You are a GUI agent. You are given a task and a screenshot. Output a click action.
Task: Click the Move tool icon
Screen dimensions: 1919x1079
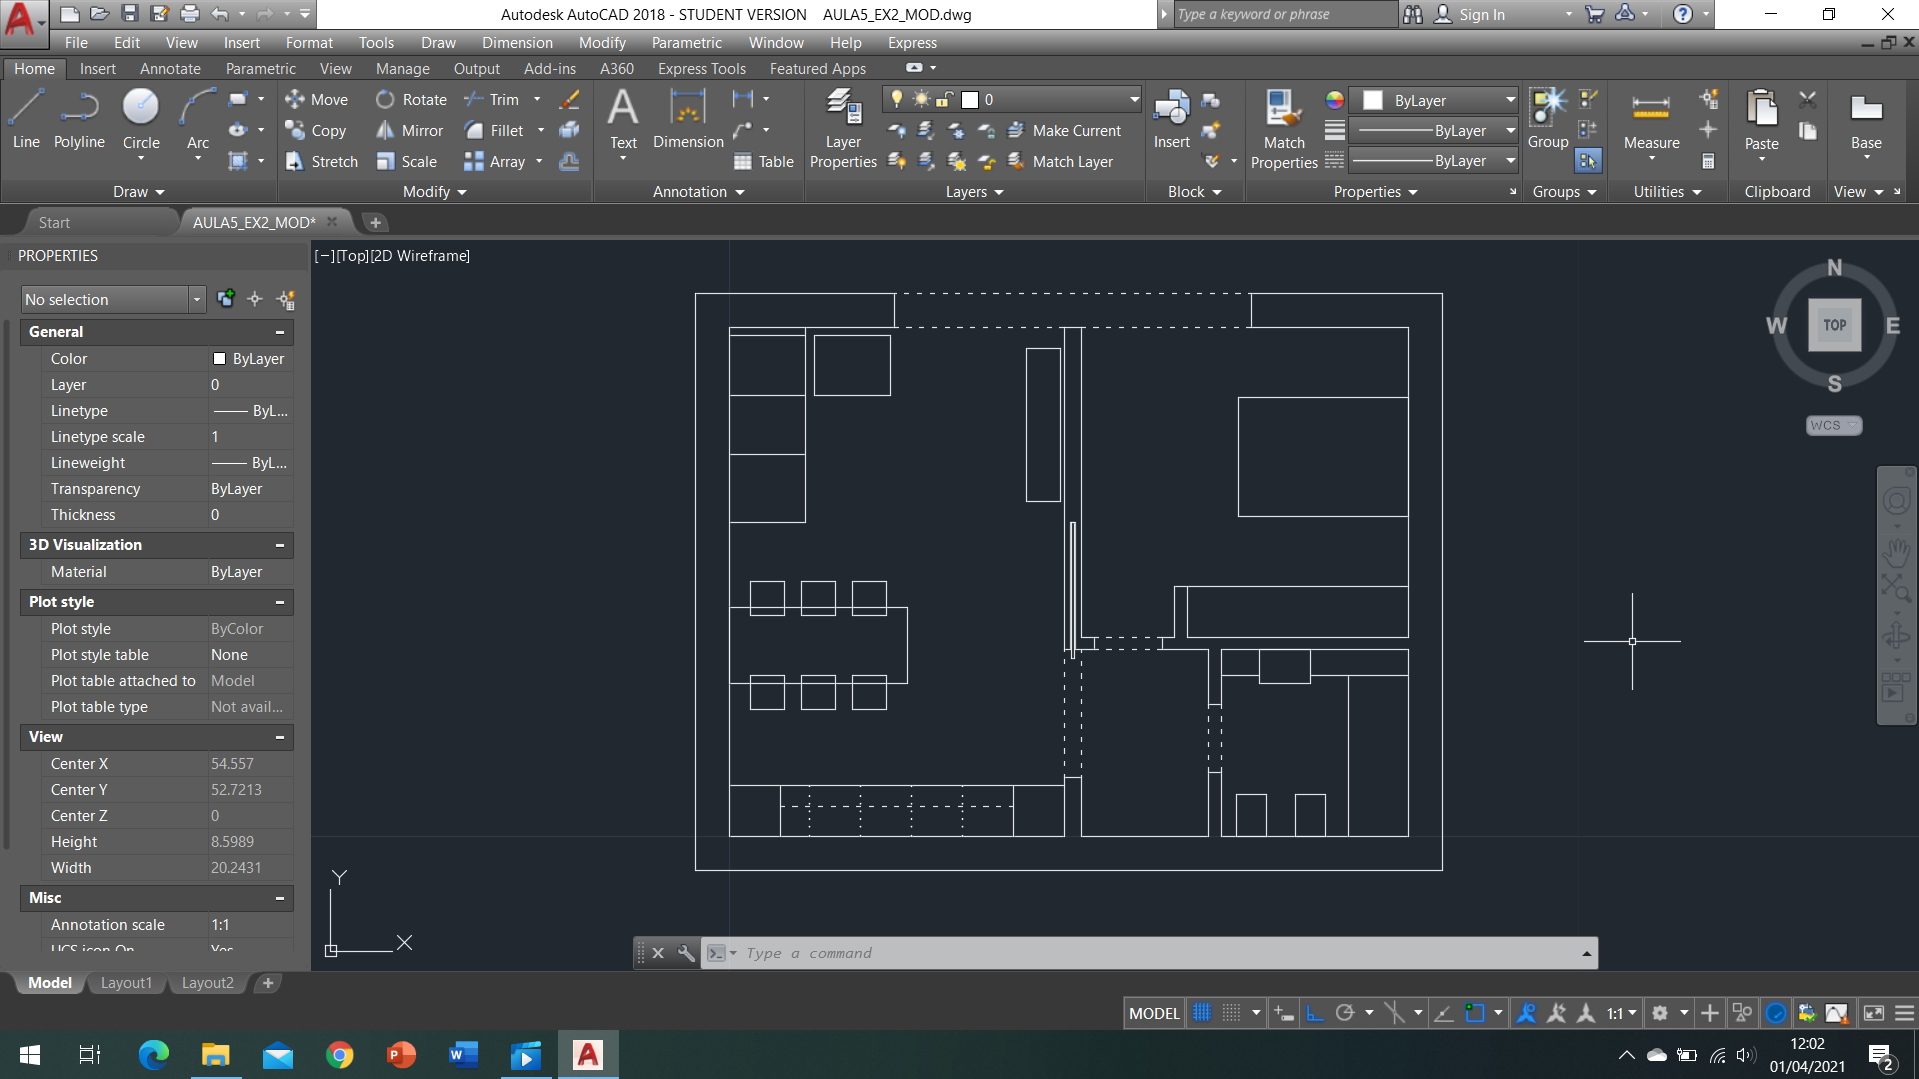click(316, 100)
